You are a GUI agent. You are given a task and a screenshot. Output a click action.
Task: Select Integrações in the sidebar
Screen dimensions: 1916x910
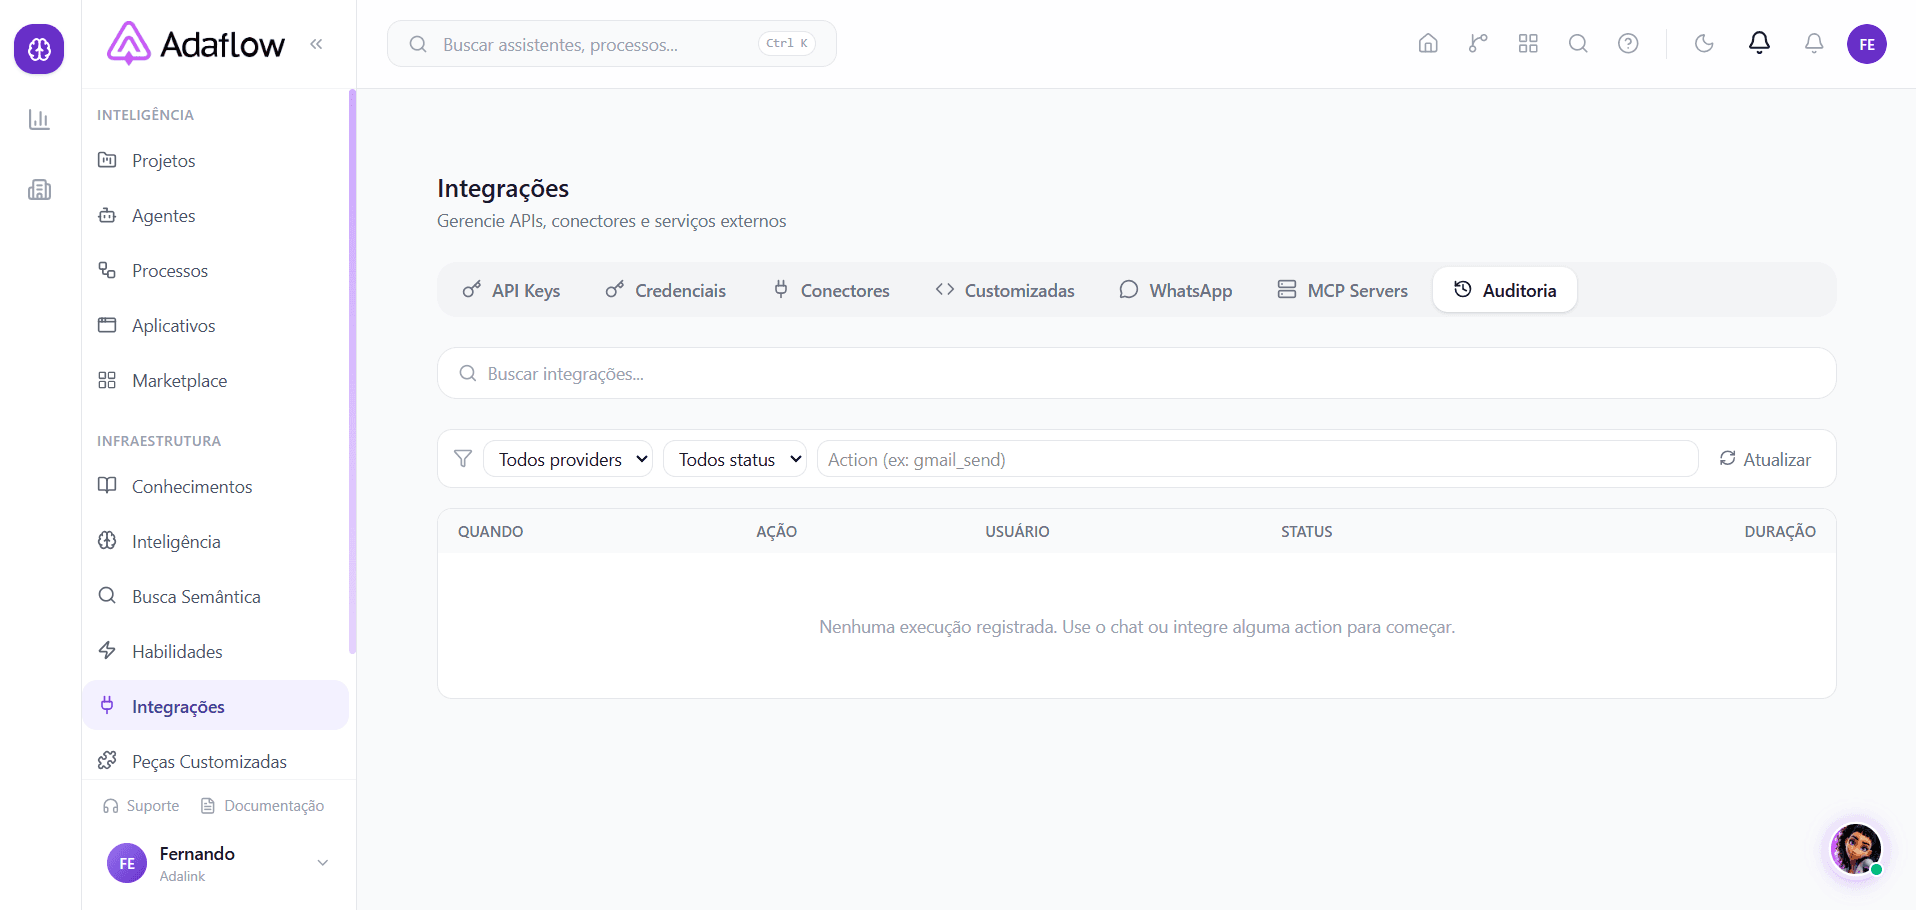[215, 706]
